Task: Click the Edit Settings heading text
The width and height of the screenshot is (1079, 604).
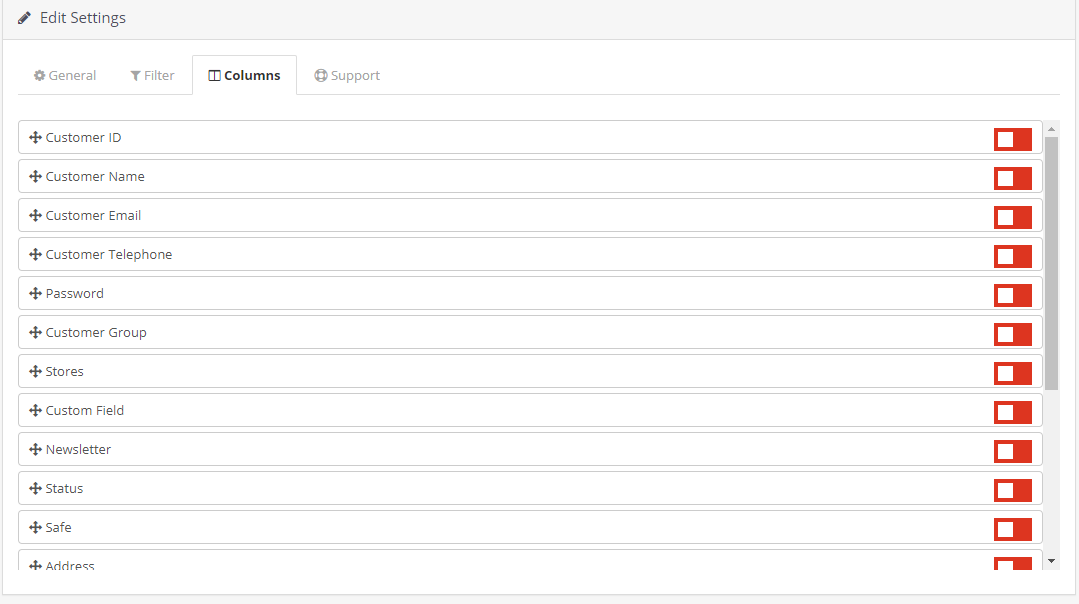Action: (x=83, y=18)
